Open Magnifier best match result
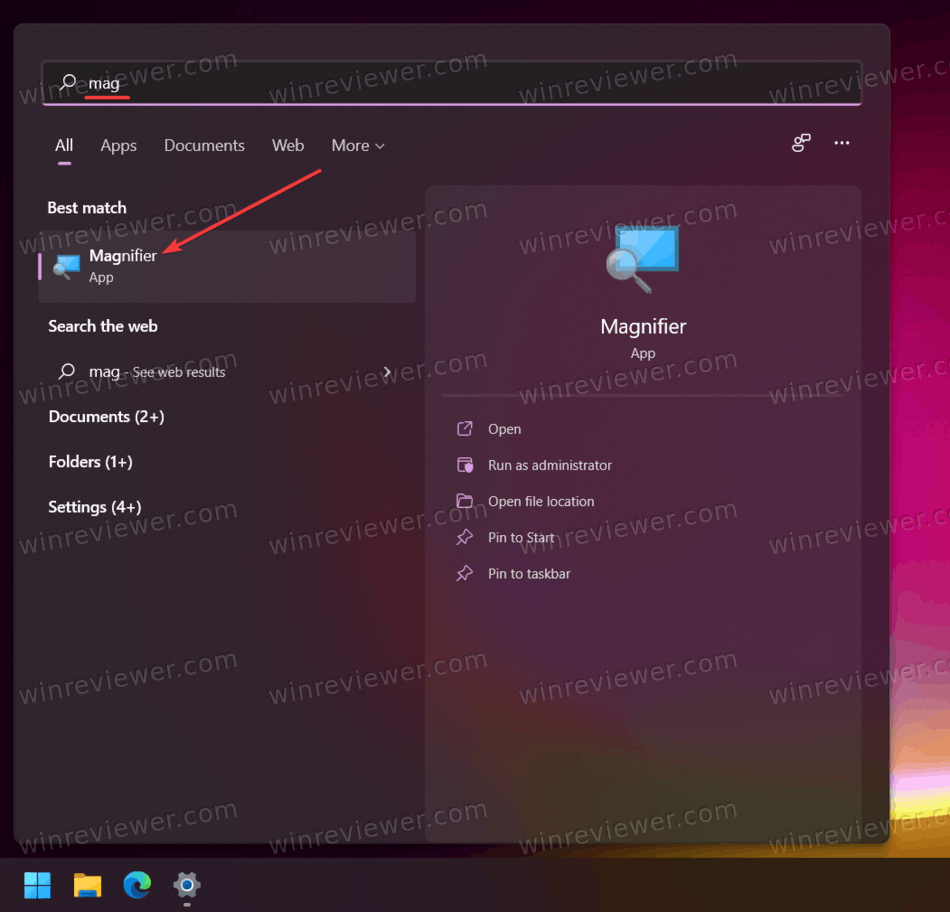This screenshot has height=912, width=950. pyautogui.click(x=227, y=266)
